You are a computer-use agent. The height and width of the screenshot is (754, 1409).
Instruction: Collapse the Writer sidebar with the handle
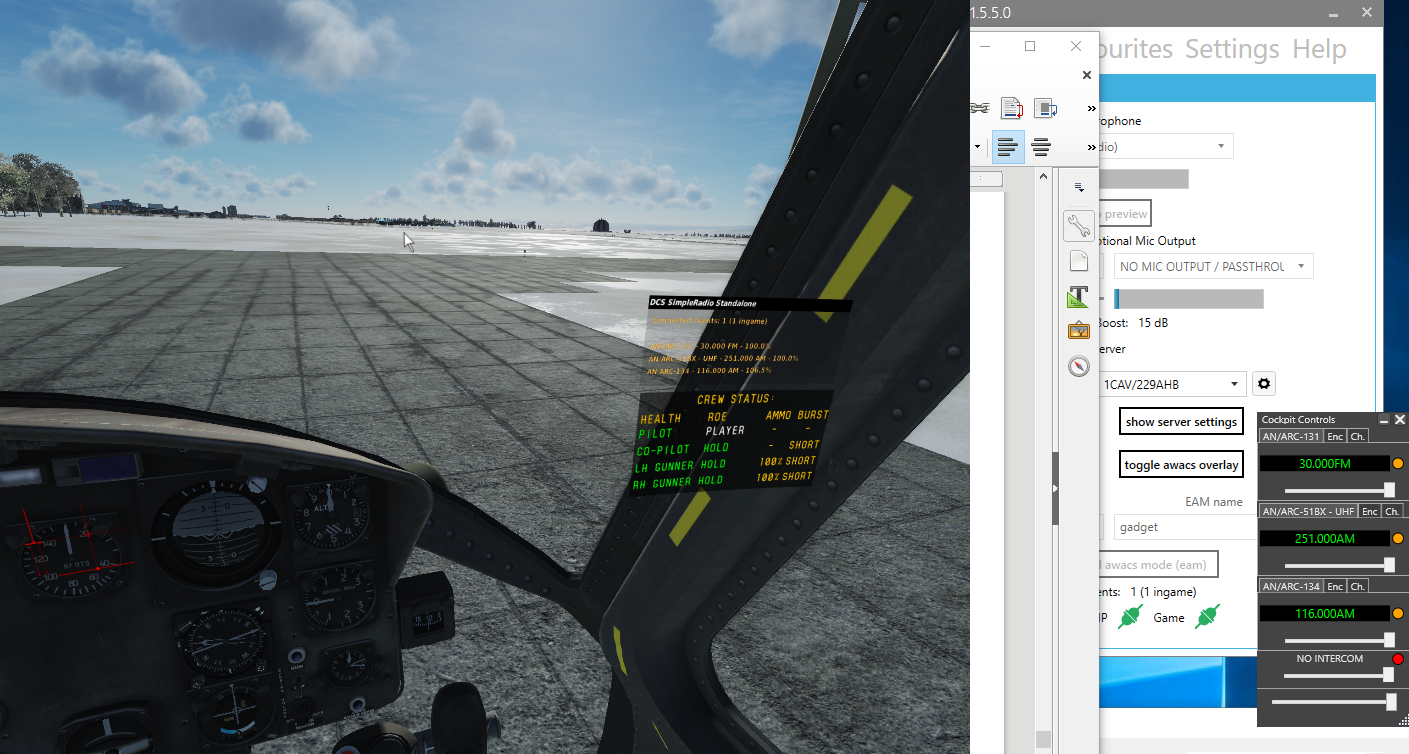1055,488
